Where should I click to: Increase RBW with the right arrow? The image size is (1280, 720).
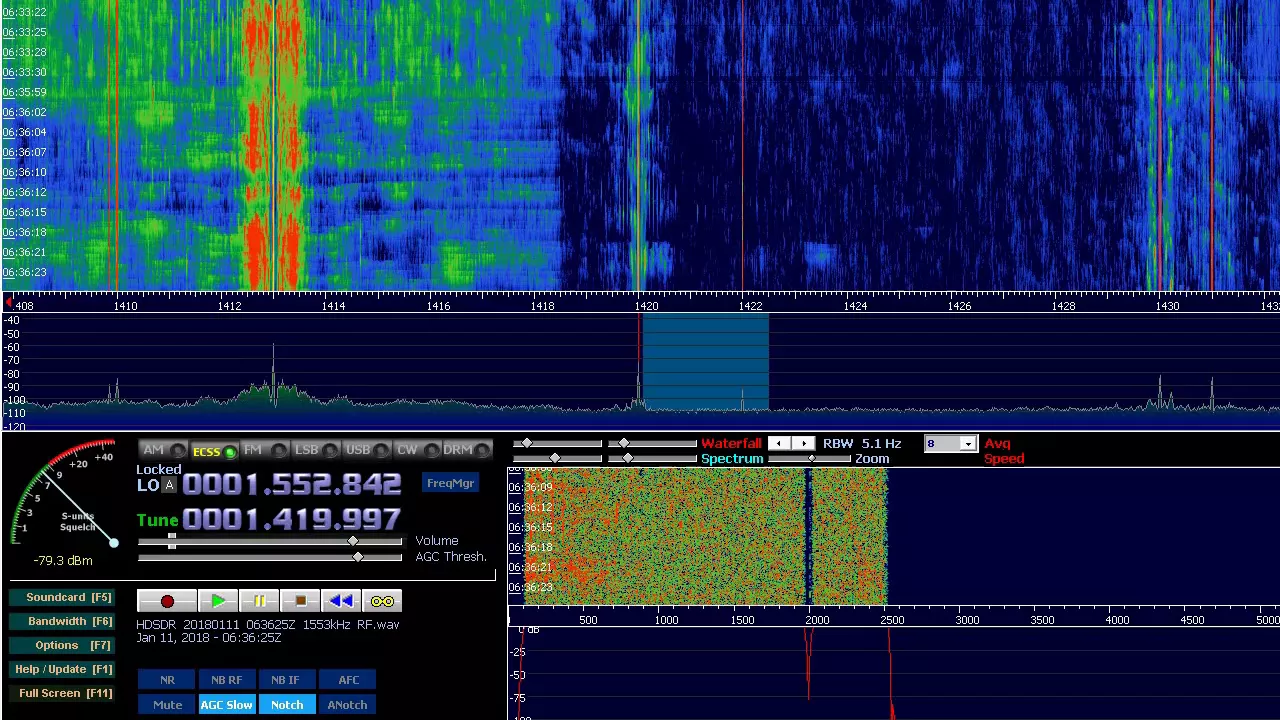coord(803,444)
